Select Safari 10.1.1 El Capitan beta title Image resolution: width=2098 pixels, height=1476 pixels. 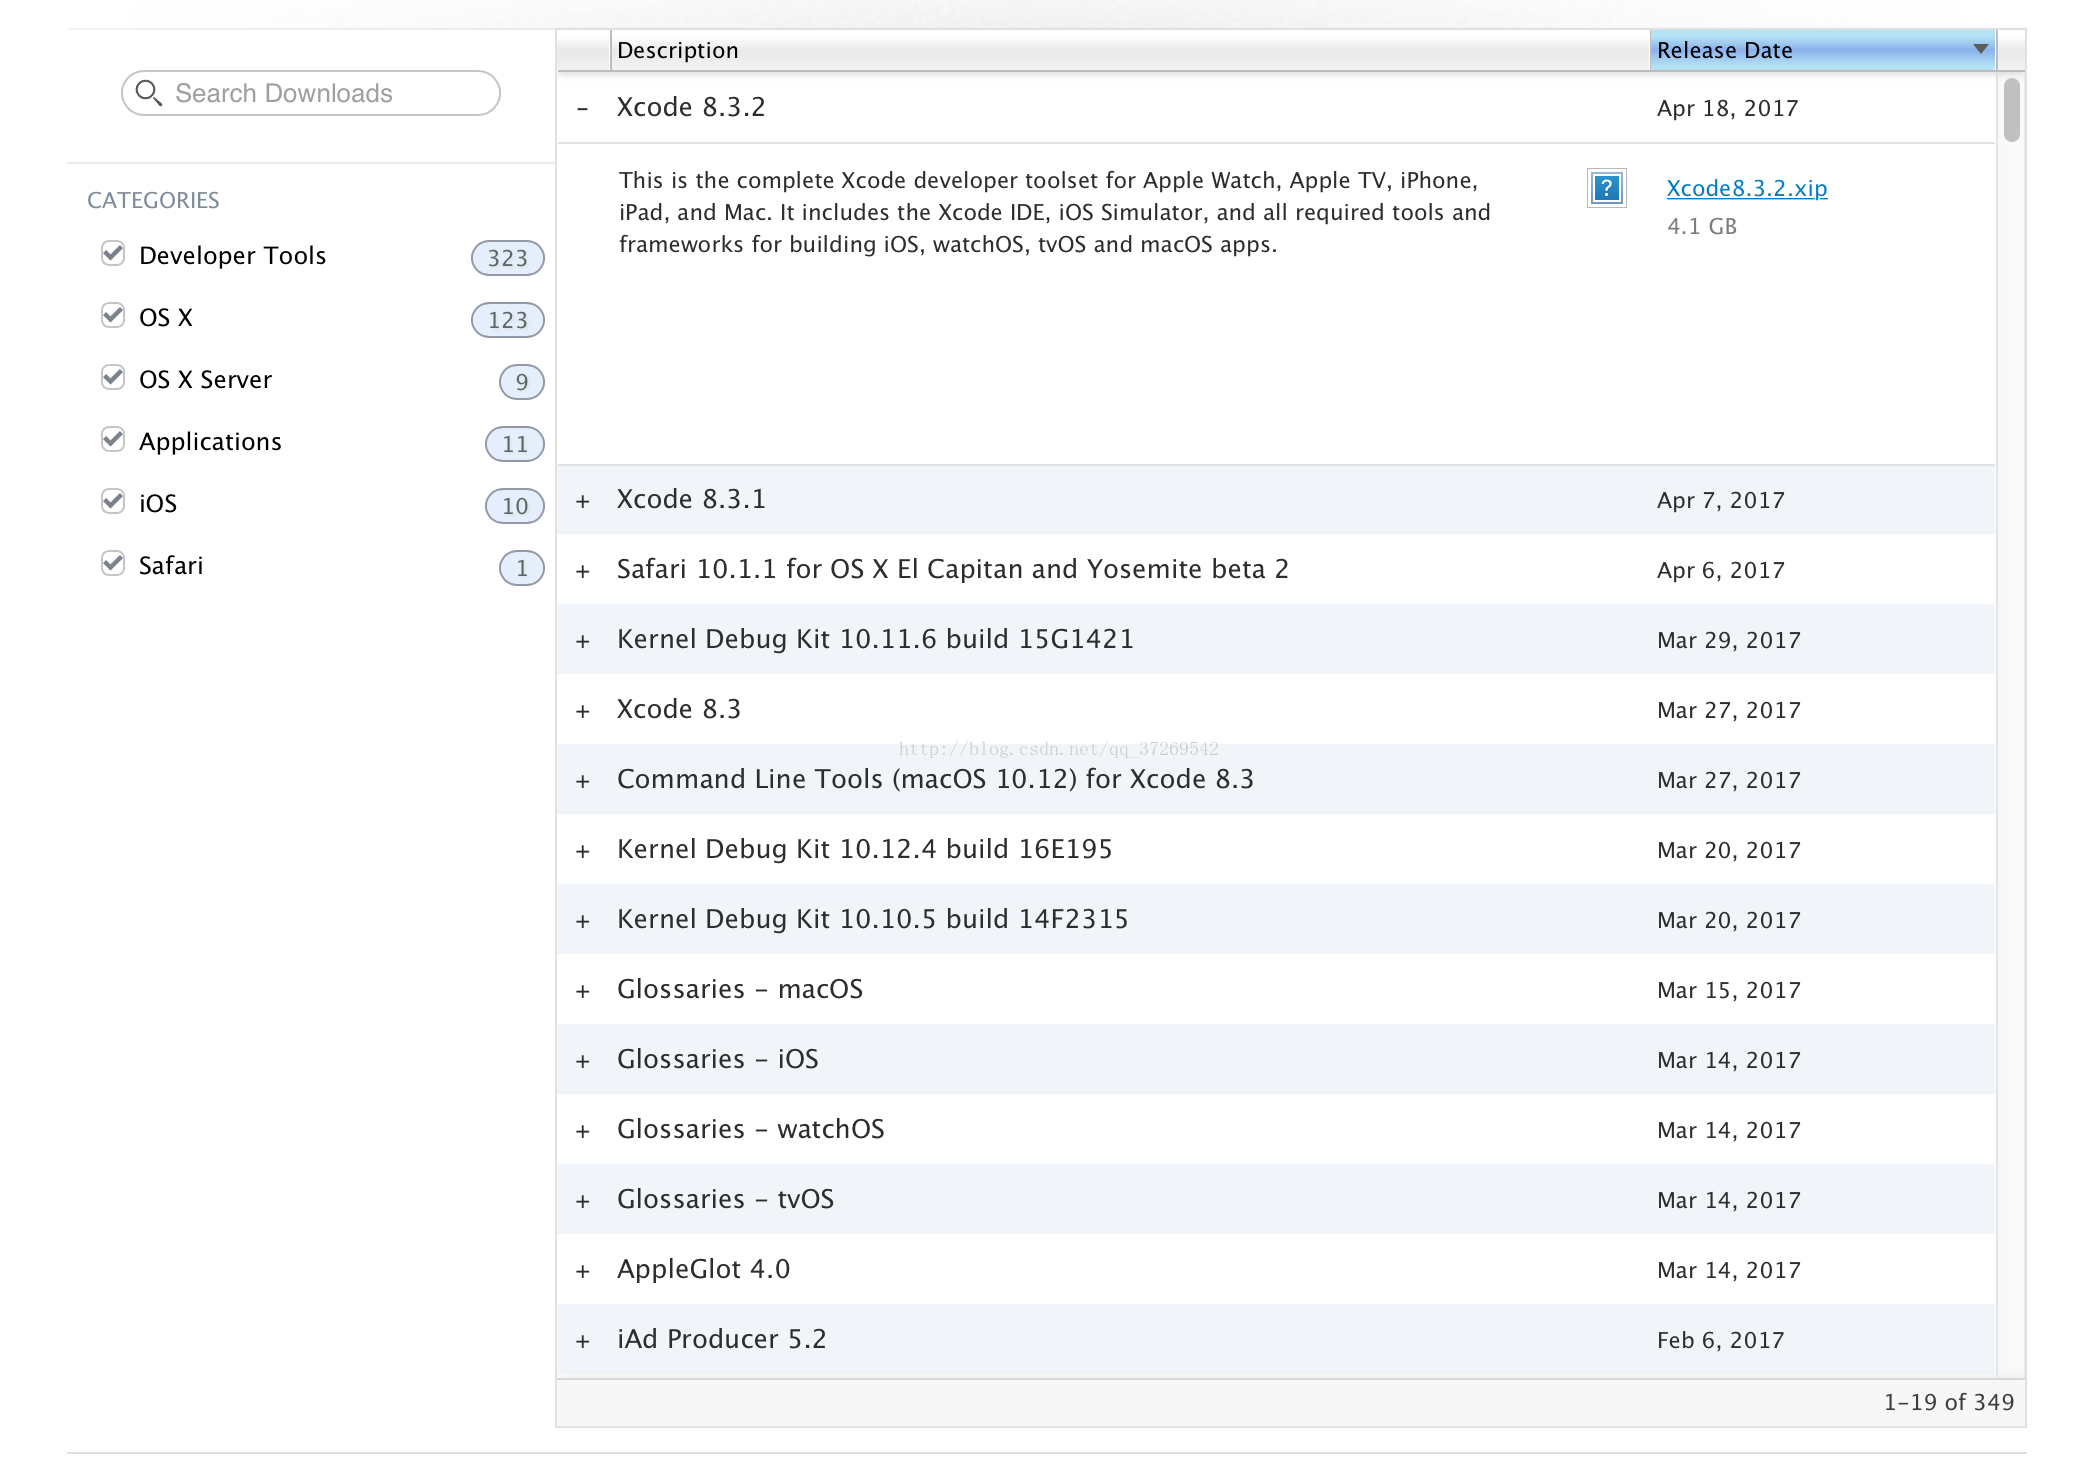pyautogui.click(x=953, y=569)
